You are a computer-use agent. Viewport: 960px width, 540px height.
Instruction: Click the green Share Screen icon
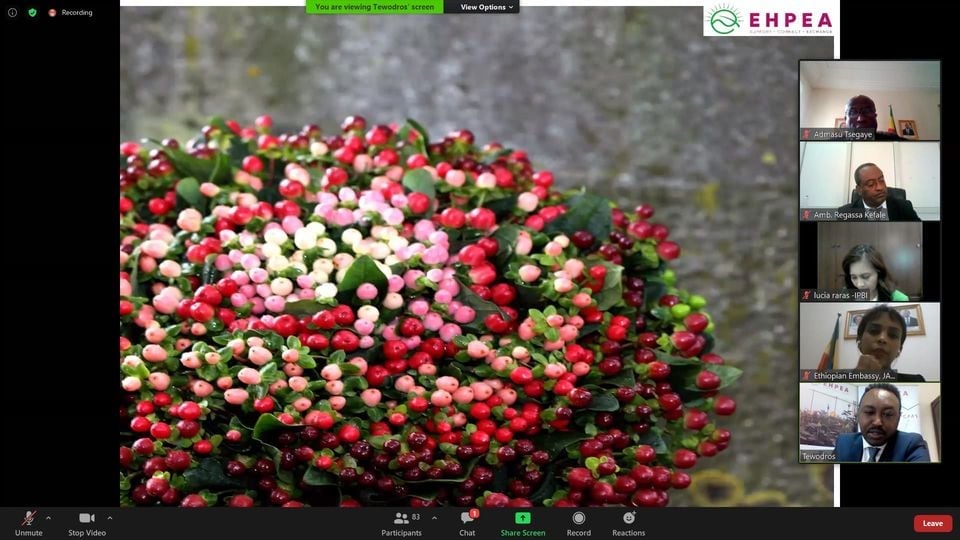point(523,519)
